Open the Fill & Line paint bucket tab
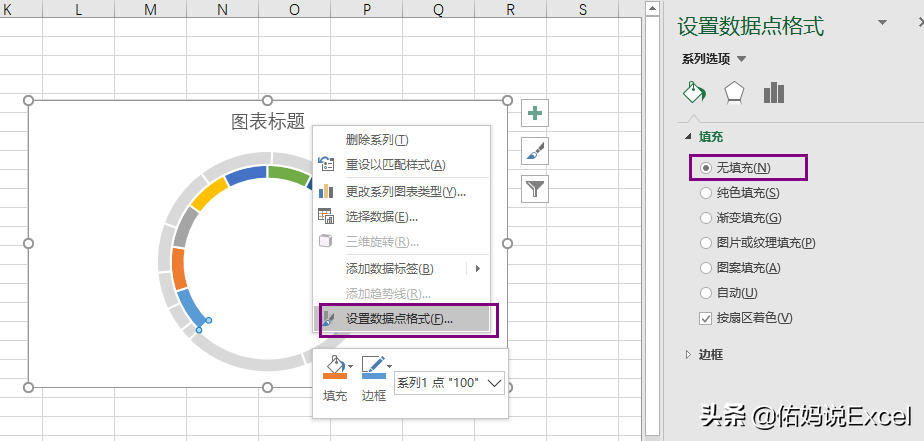This screenshot has height=441, width=924. (x=694, y=93)
